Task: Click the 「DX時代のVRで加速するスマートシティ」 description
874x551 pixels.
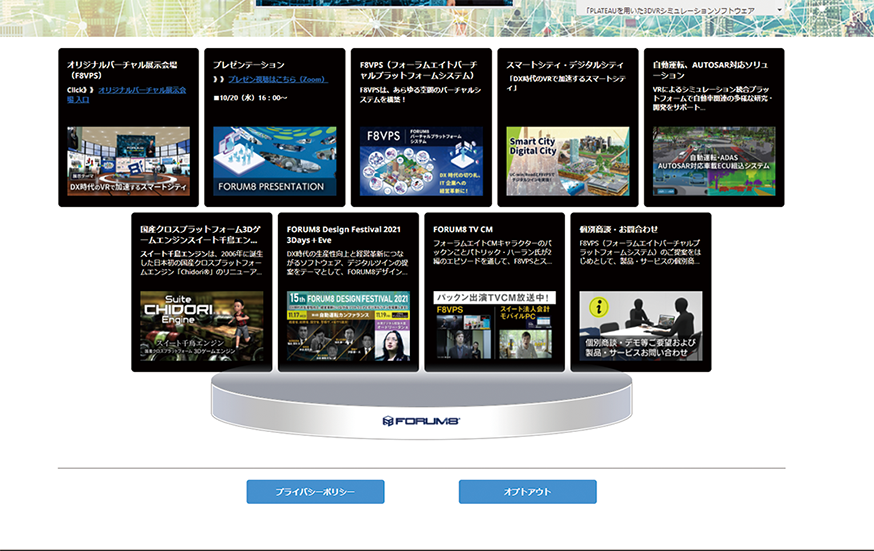Action: coord(566,83)
